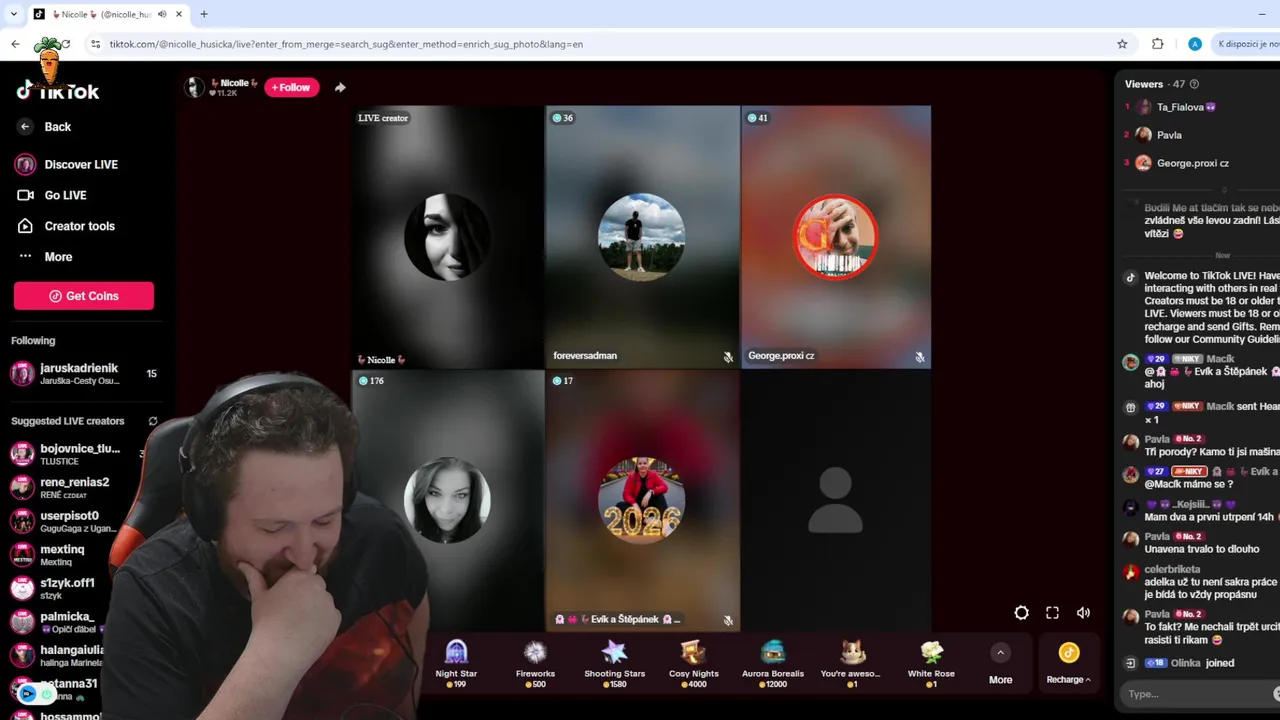The width and height of the screenshot is (1280, 720).
Task: Send You're awesome gift
Action: click(851, 664)
